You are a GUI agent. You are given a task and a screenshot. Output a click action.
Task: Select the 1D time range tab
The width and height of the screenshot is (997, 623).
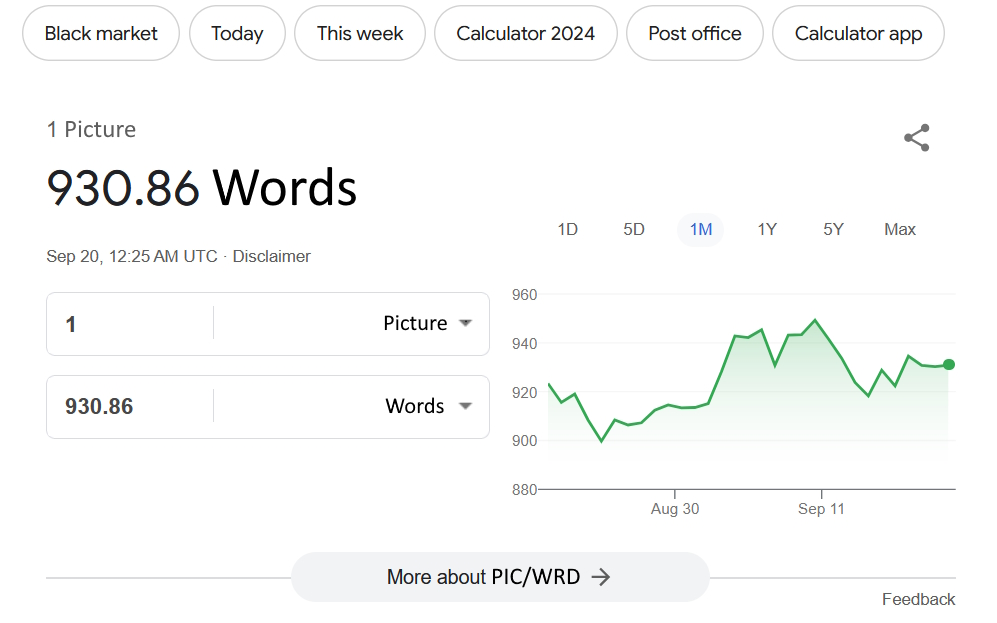(x=567, y=229)
